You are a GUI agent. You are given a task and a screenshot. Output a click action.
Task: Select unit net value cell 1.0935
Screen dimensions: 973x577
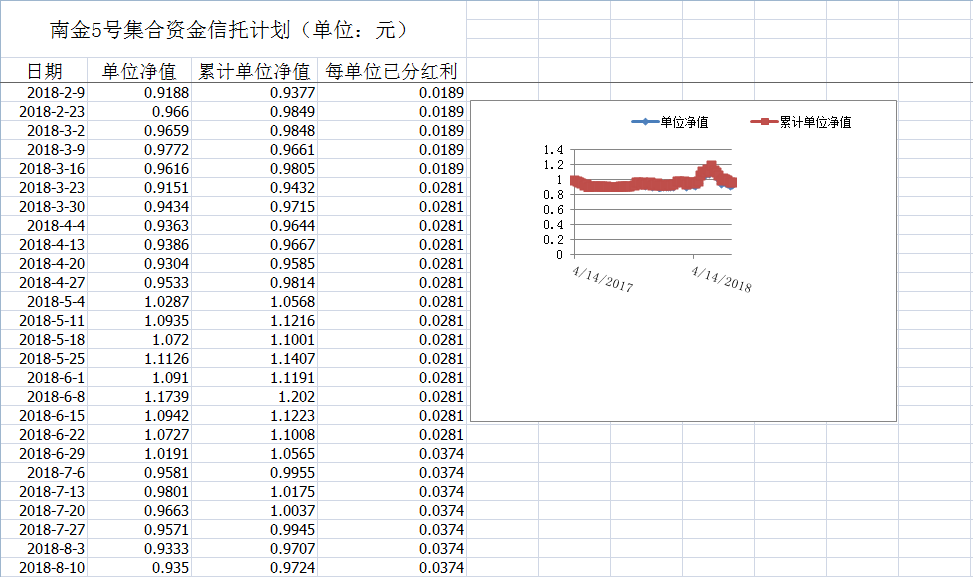pyautogui.click(x=140, y=321)
